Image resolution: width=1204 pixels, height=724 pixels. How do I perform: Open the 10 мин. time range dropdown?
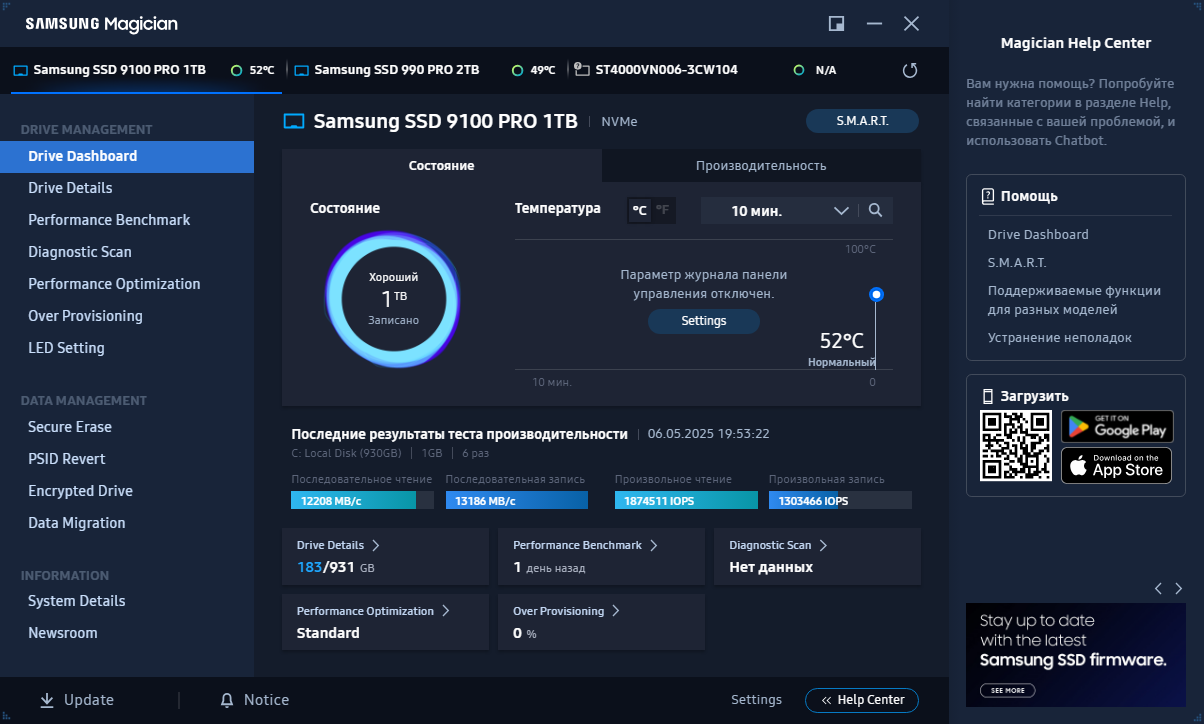(x=779, y=211)
